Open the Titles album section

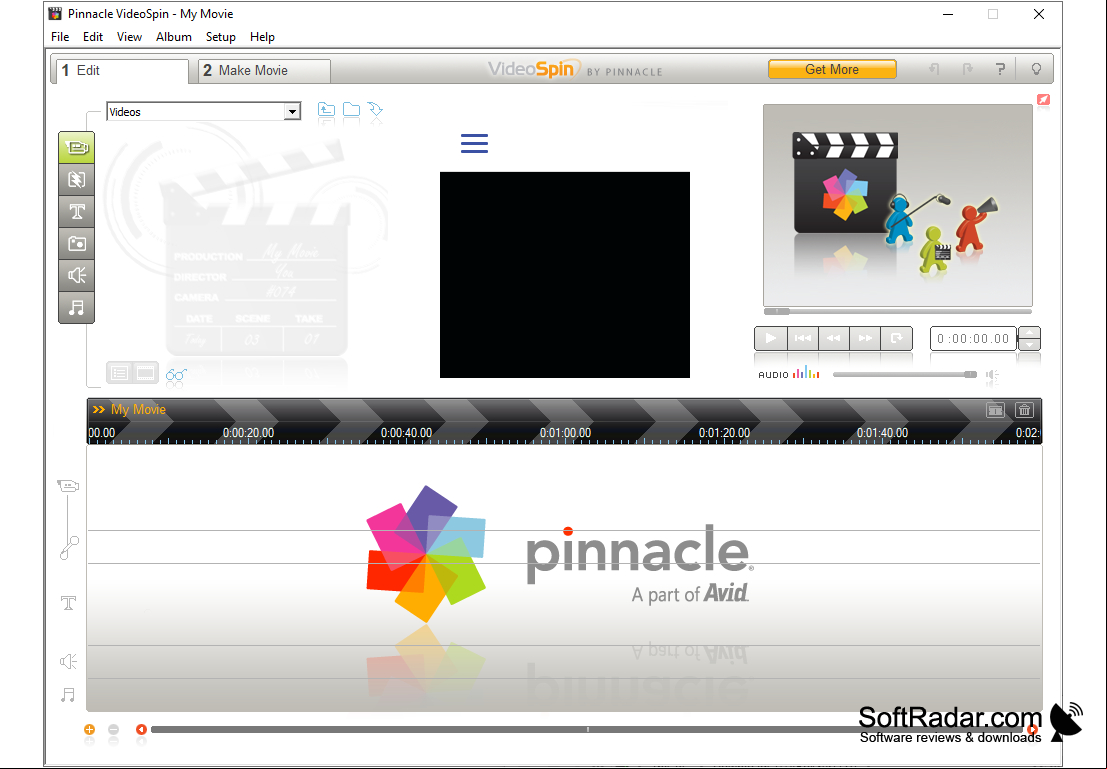(76, 211)
